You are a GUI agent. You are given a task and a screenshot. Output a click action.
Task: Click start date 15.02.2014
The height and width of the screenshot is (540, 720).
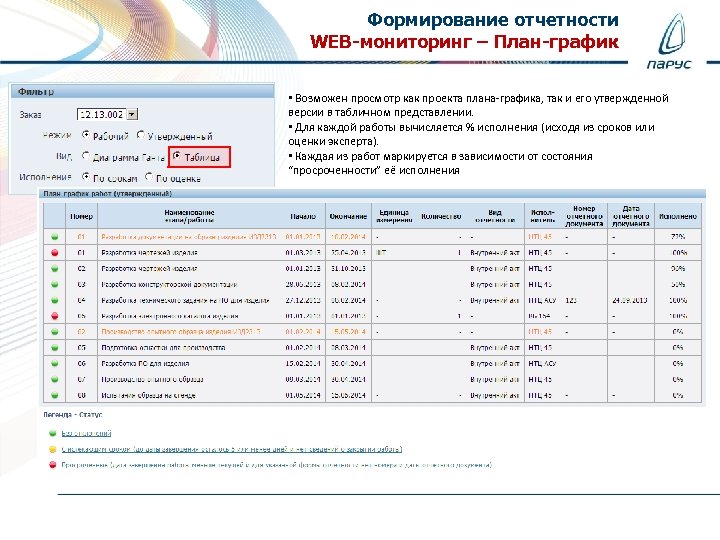tap(303, 364)
